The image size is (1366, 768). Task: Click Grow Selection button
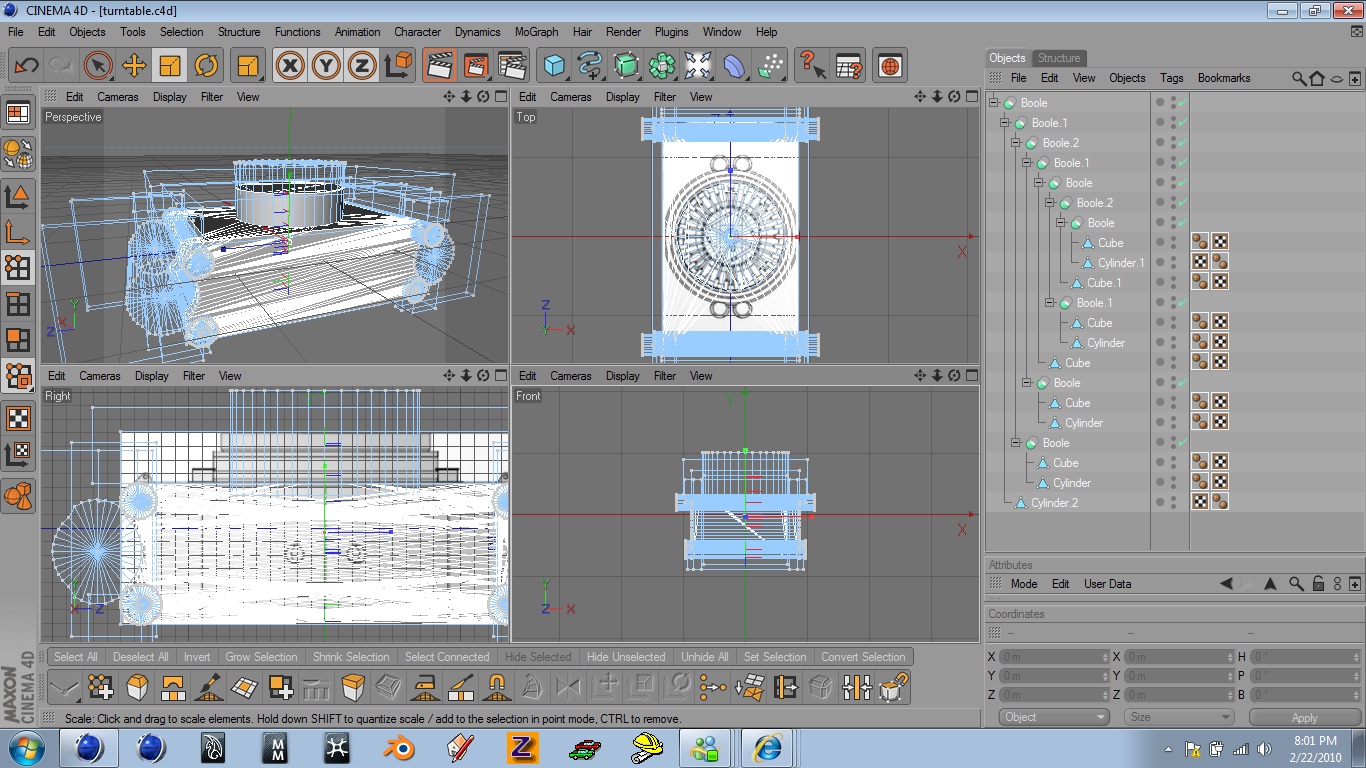261,657
